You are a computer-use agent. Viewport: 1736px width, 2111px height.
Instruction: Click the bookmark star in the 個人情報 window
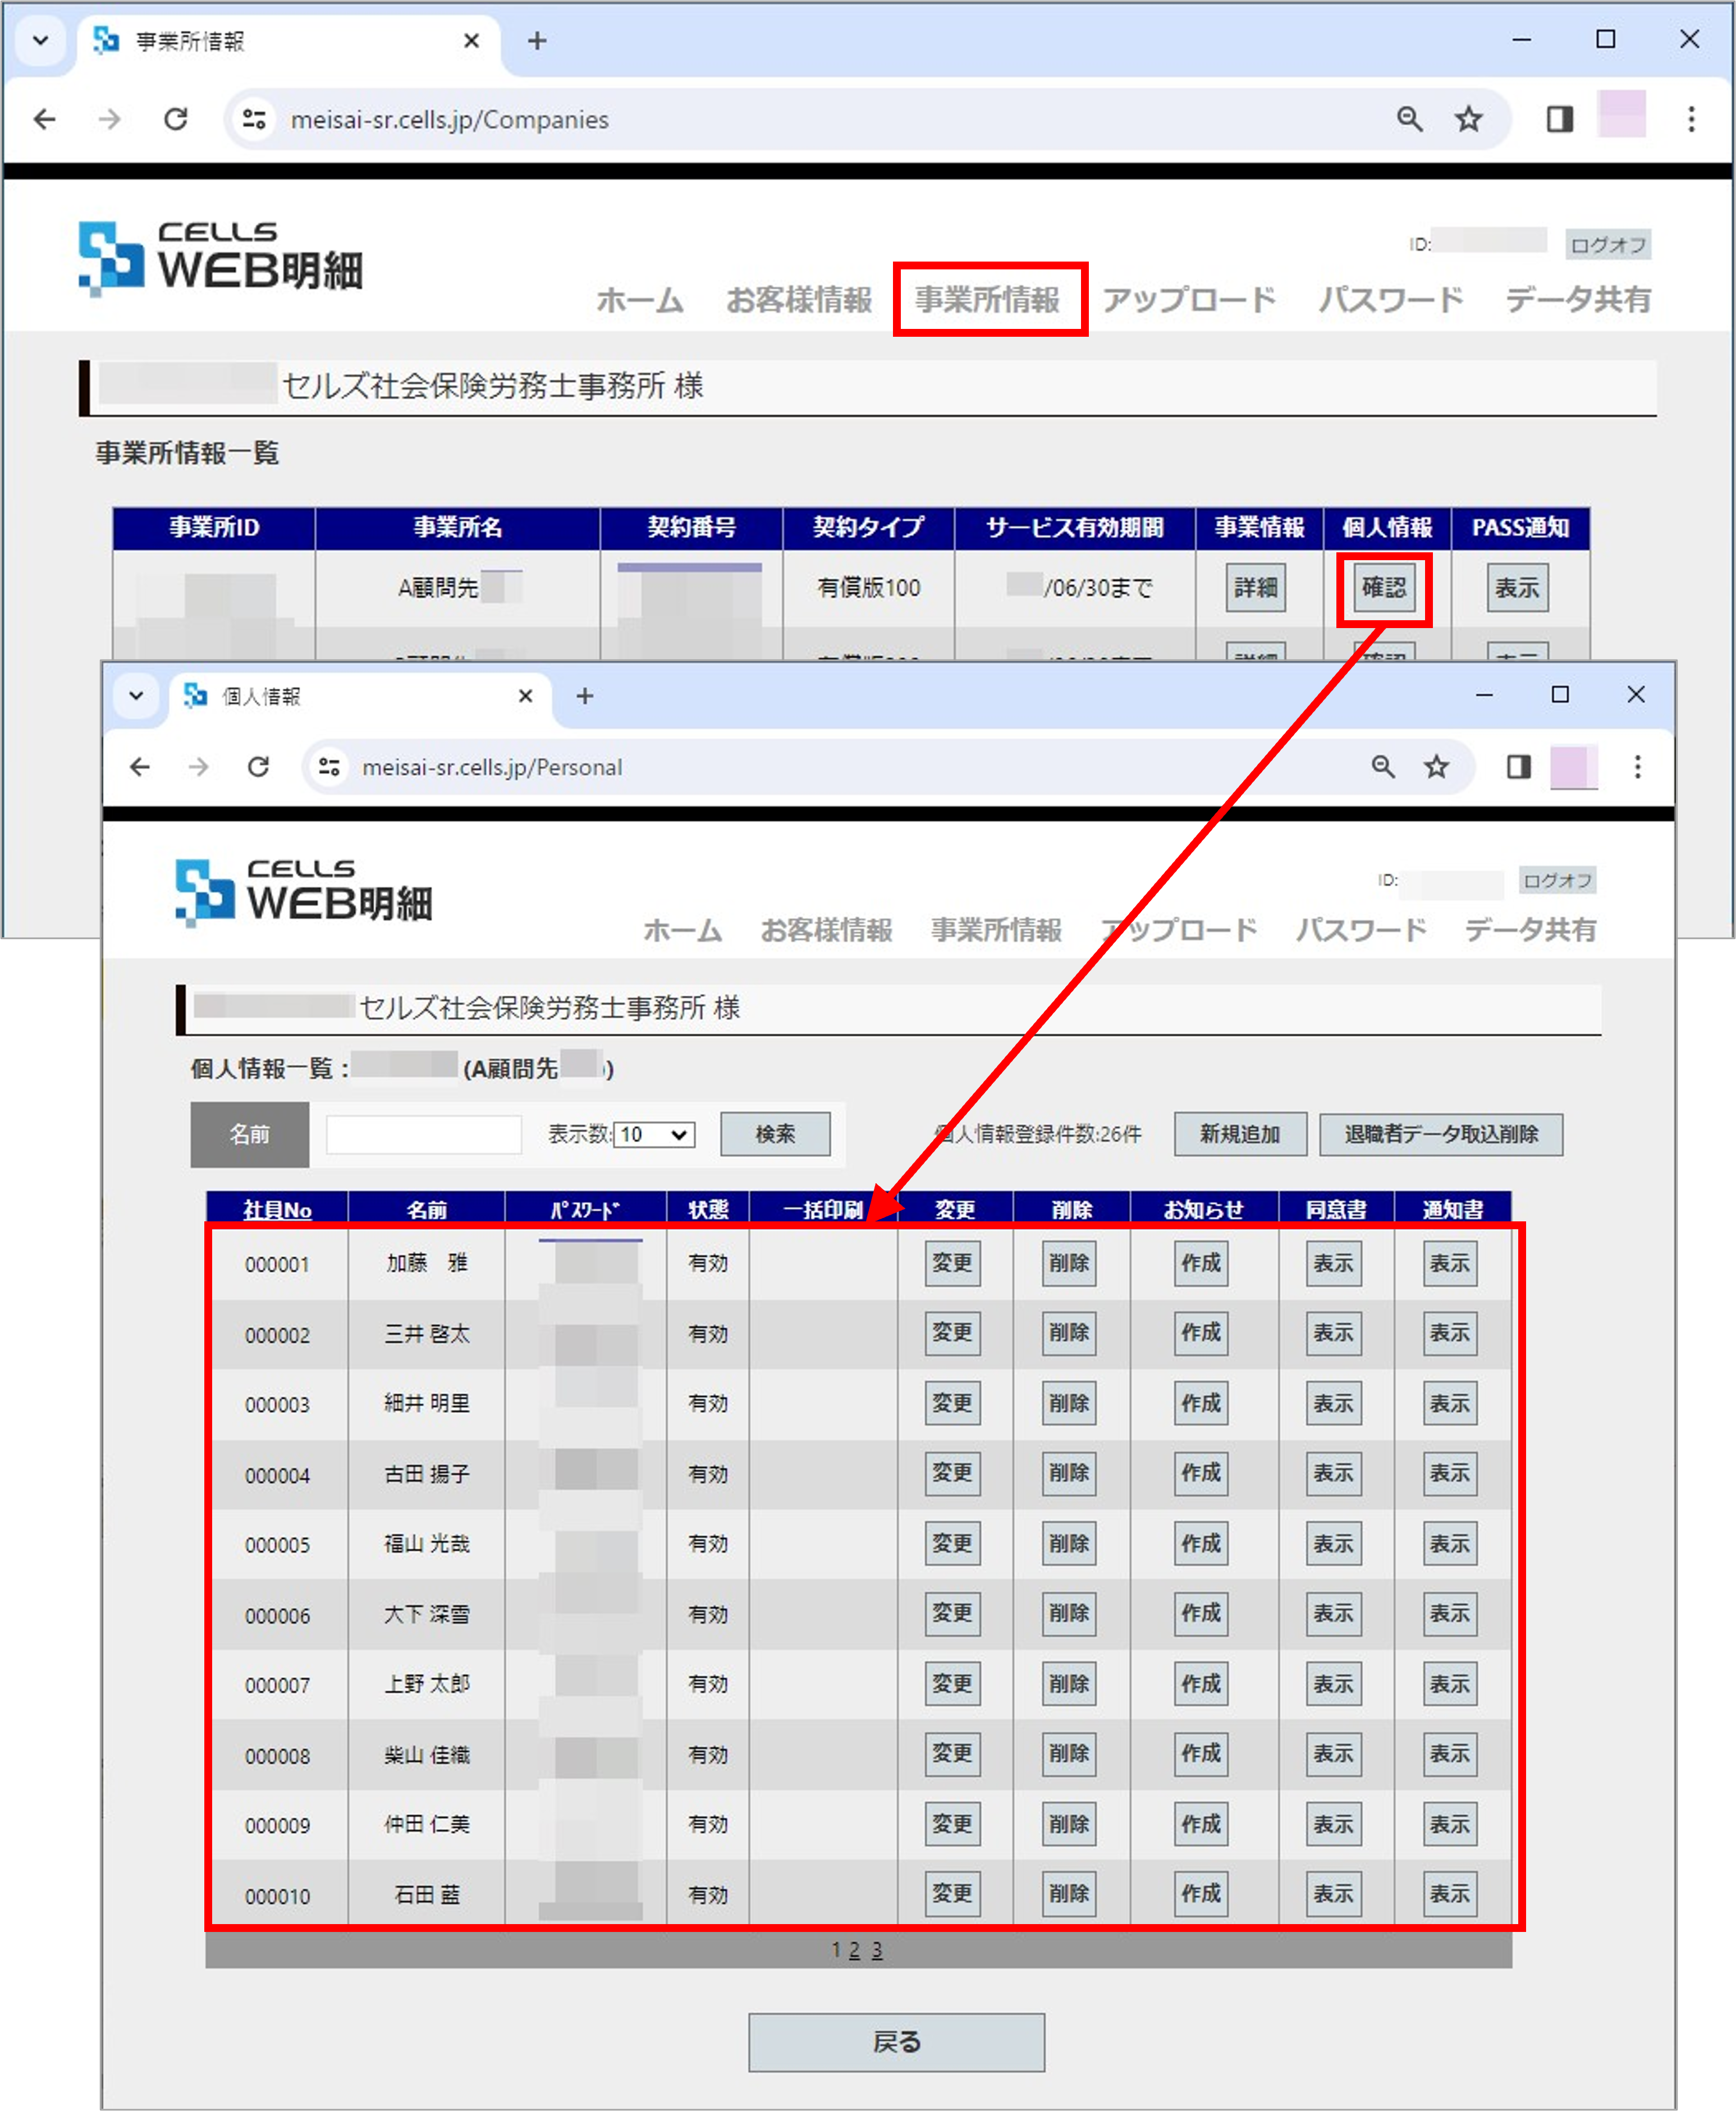[x=1437, y=767]
